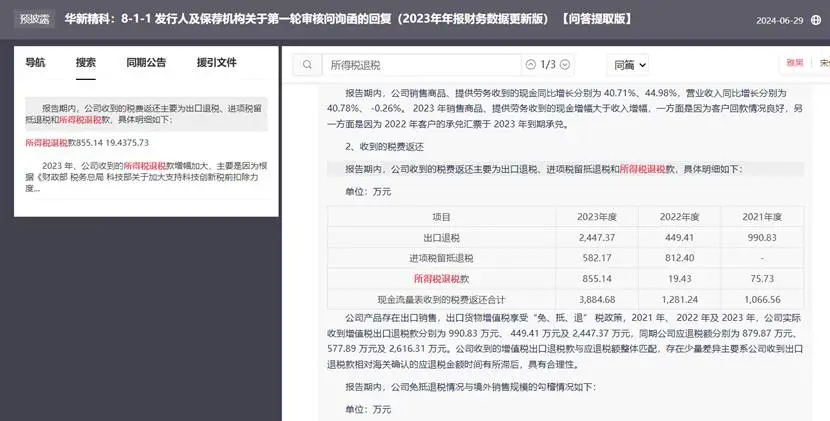This screenshot has height=421, width=830.
Task: Open the 同篇 scope dropdown
Action: (x=628, y=65)
